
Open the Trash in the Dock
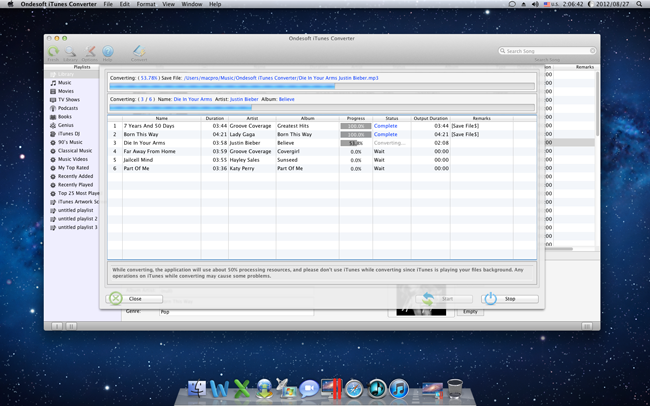[x=455, y=389]
